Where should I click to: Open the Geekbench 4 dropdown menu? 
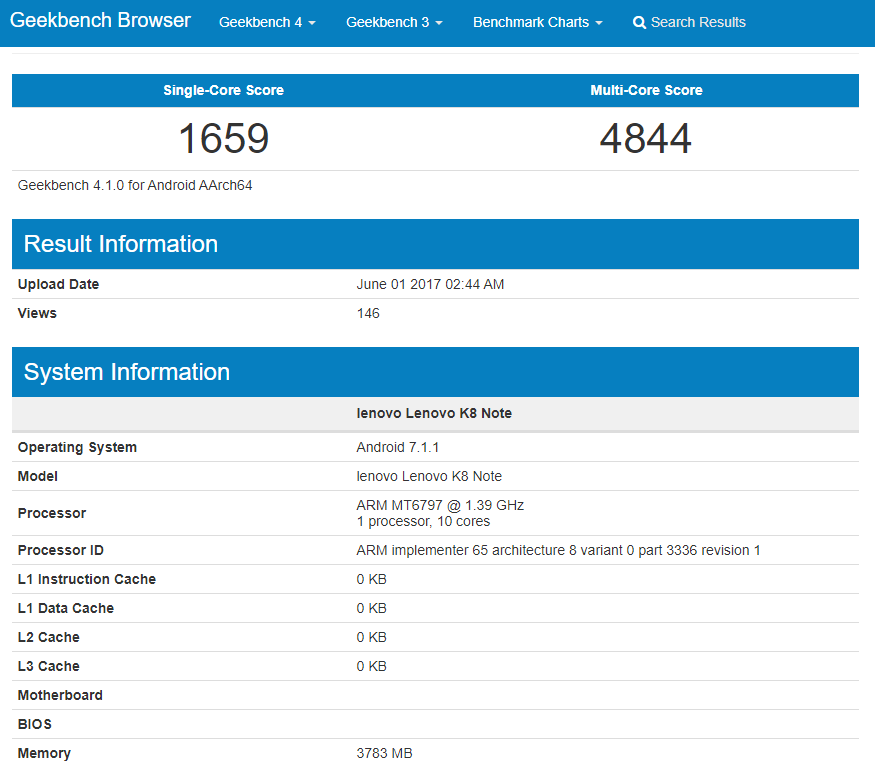click(267, 22)
